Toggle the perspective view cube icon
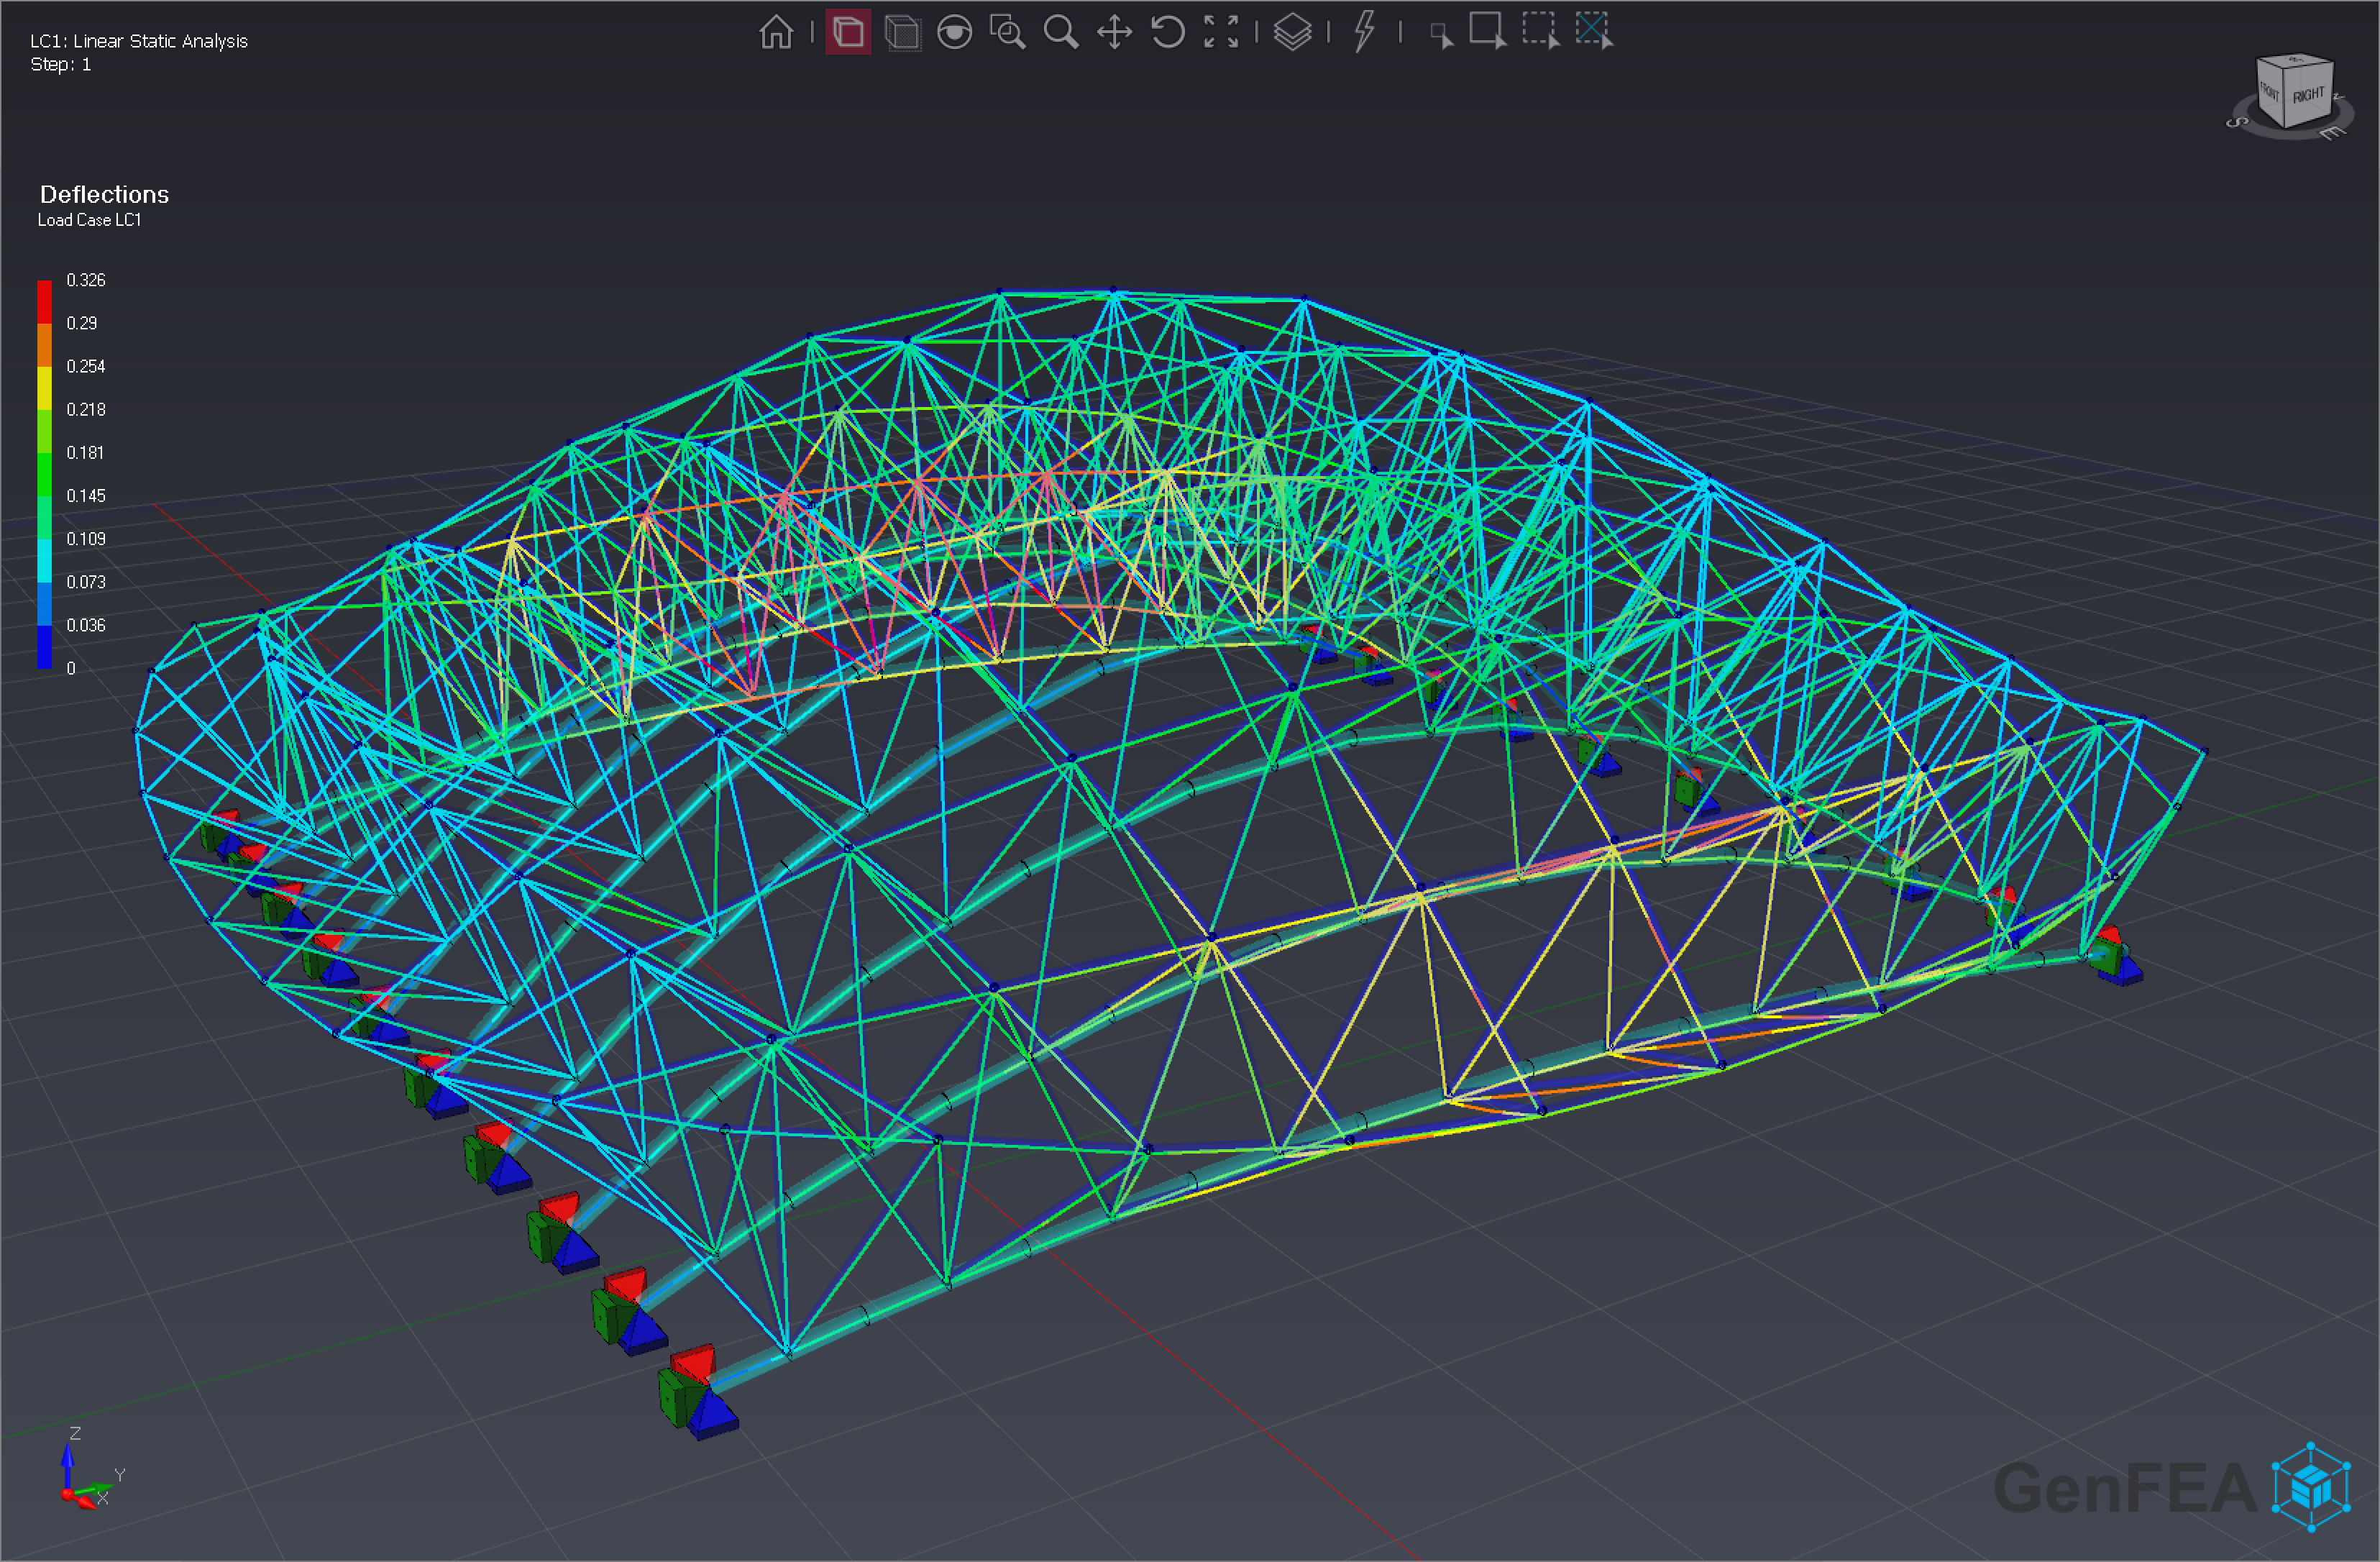Screen dimensions: 2380x1562 (x=848, y=32)
